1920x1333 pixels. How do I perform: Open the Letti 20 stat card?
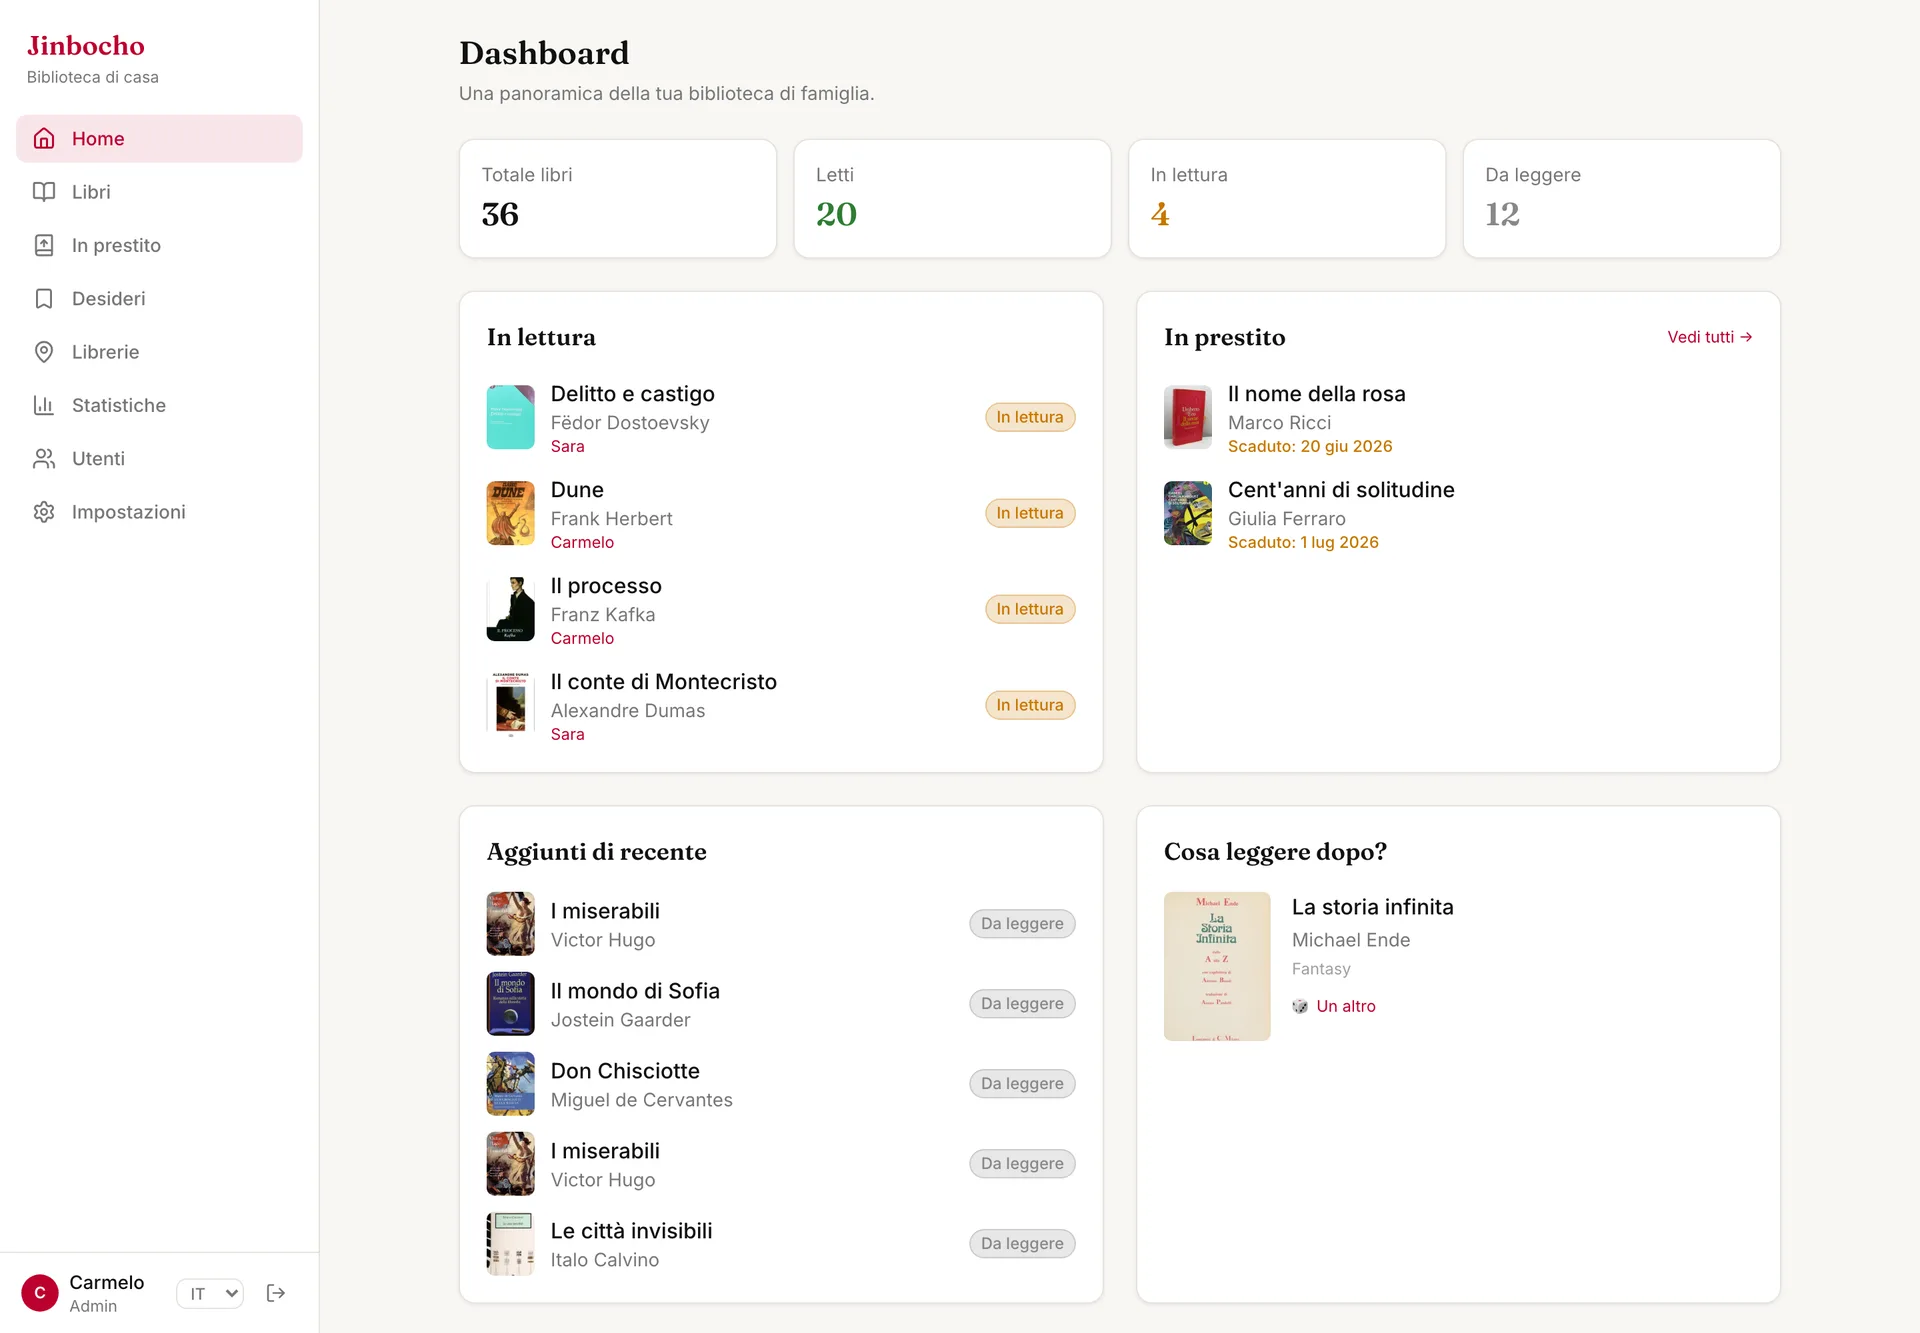pyautogui.click(x=952, y=198)
